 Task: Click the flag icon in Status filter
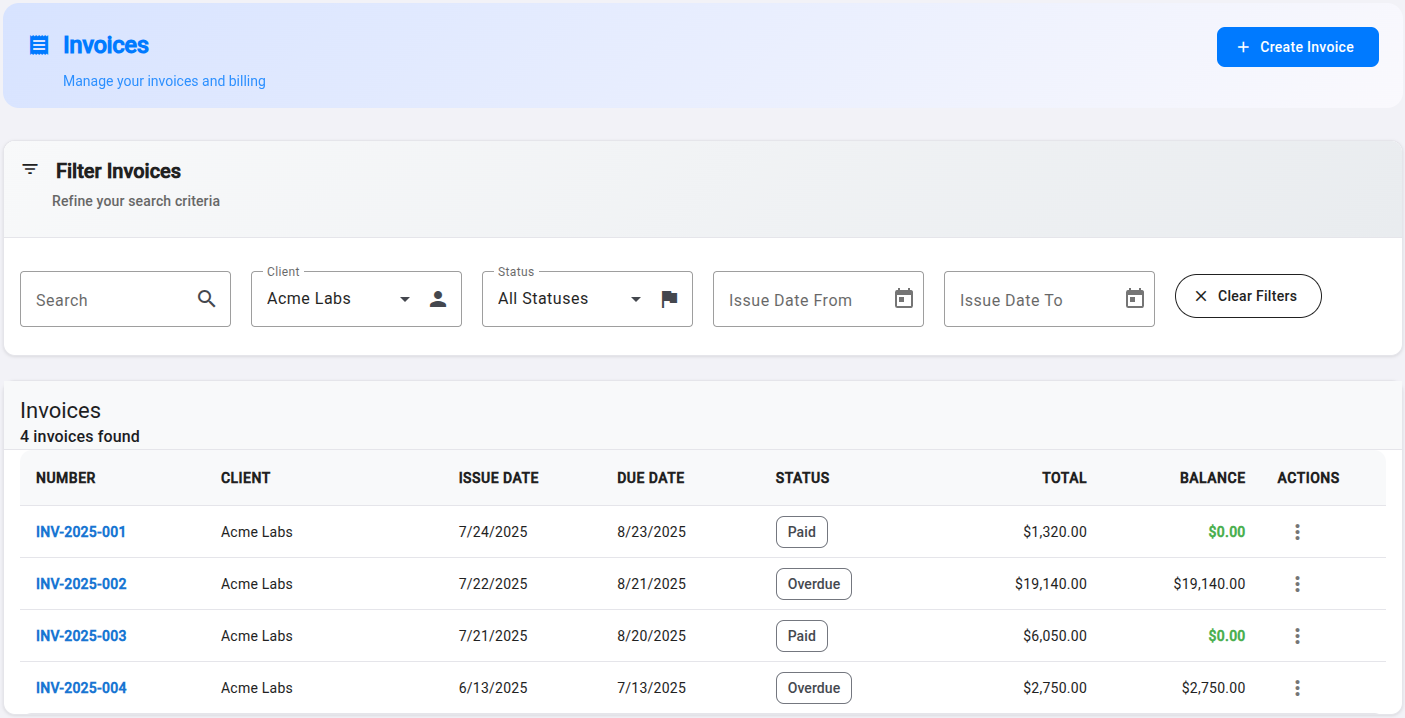[x=669, y=299]
